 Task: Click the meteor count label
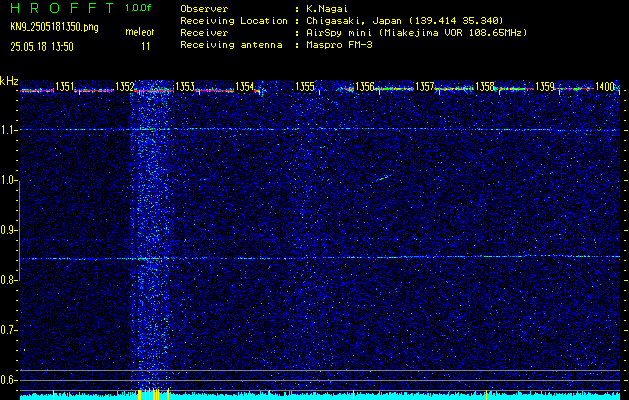coord(140,33)
